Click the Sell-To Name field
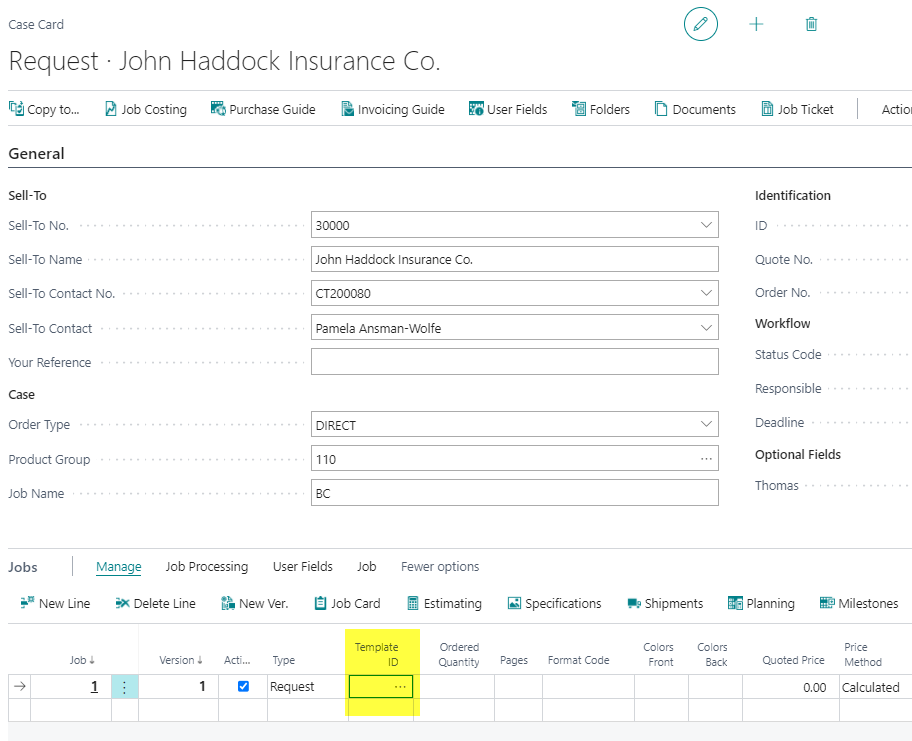912x741 pixels. point(514,259)
